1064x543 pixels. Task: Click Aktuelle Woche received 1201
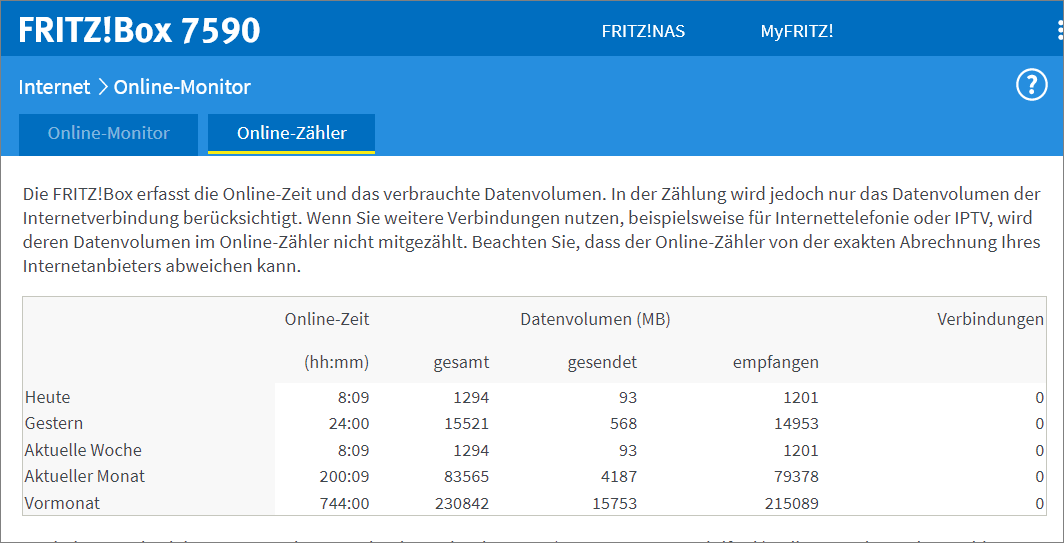pos(801,450)
